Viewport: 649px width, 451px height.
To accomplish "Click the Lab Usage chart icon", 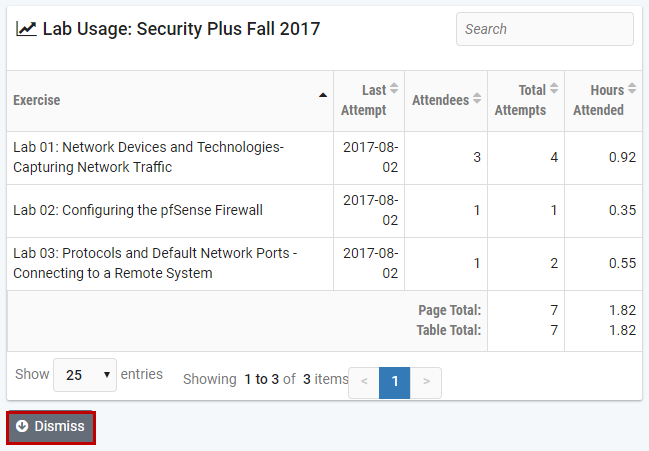I will (x=26, y=29).
